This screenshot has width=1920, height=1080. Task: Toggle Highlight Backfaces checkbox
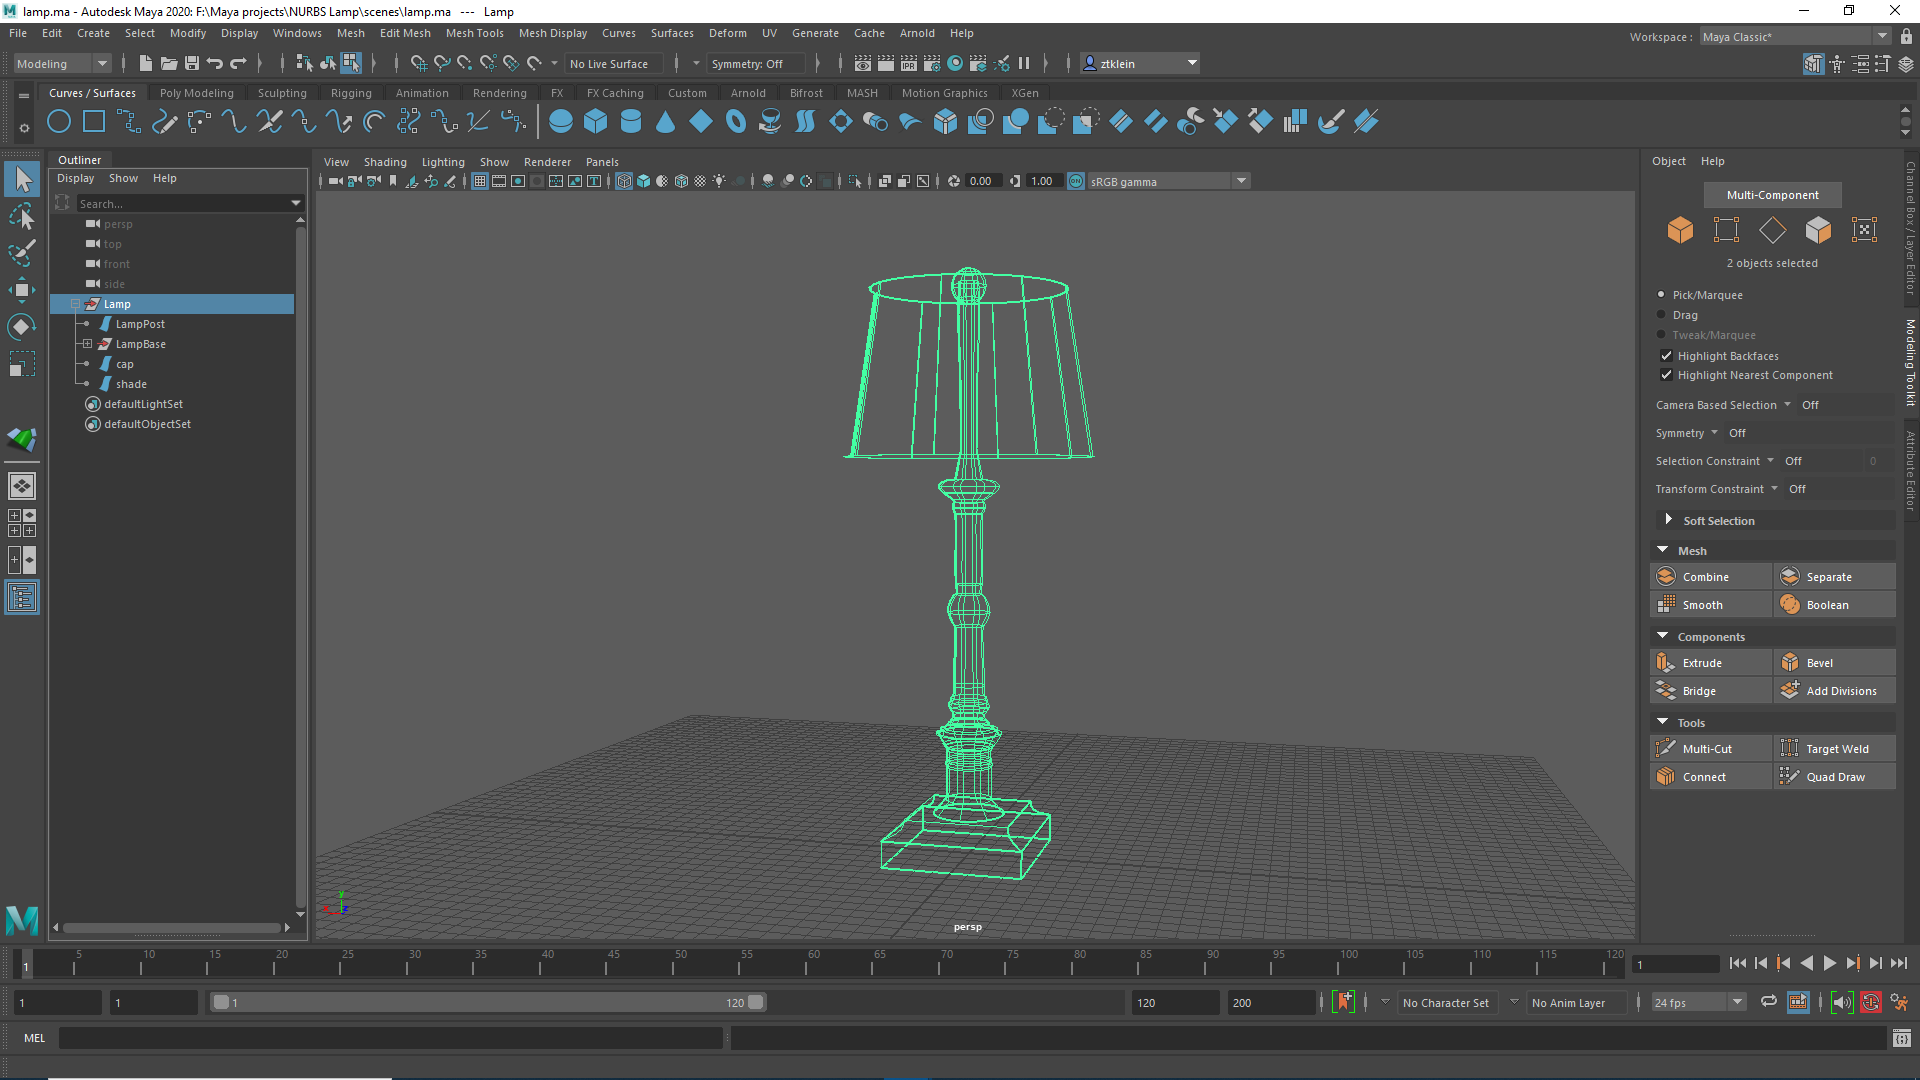click(1666, 356)
